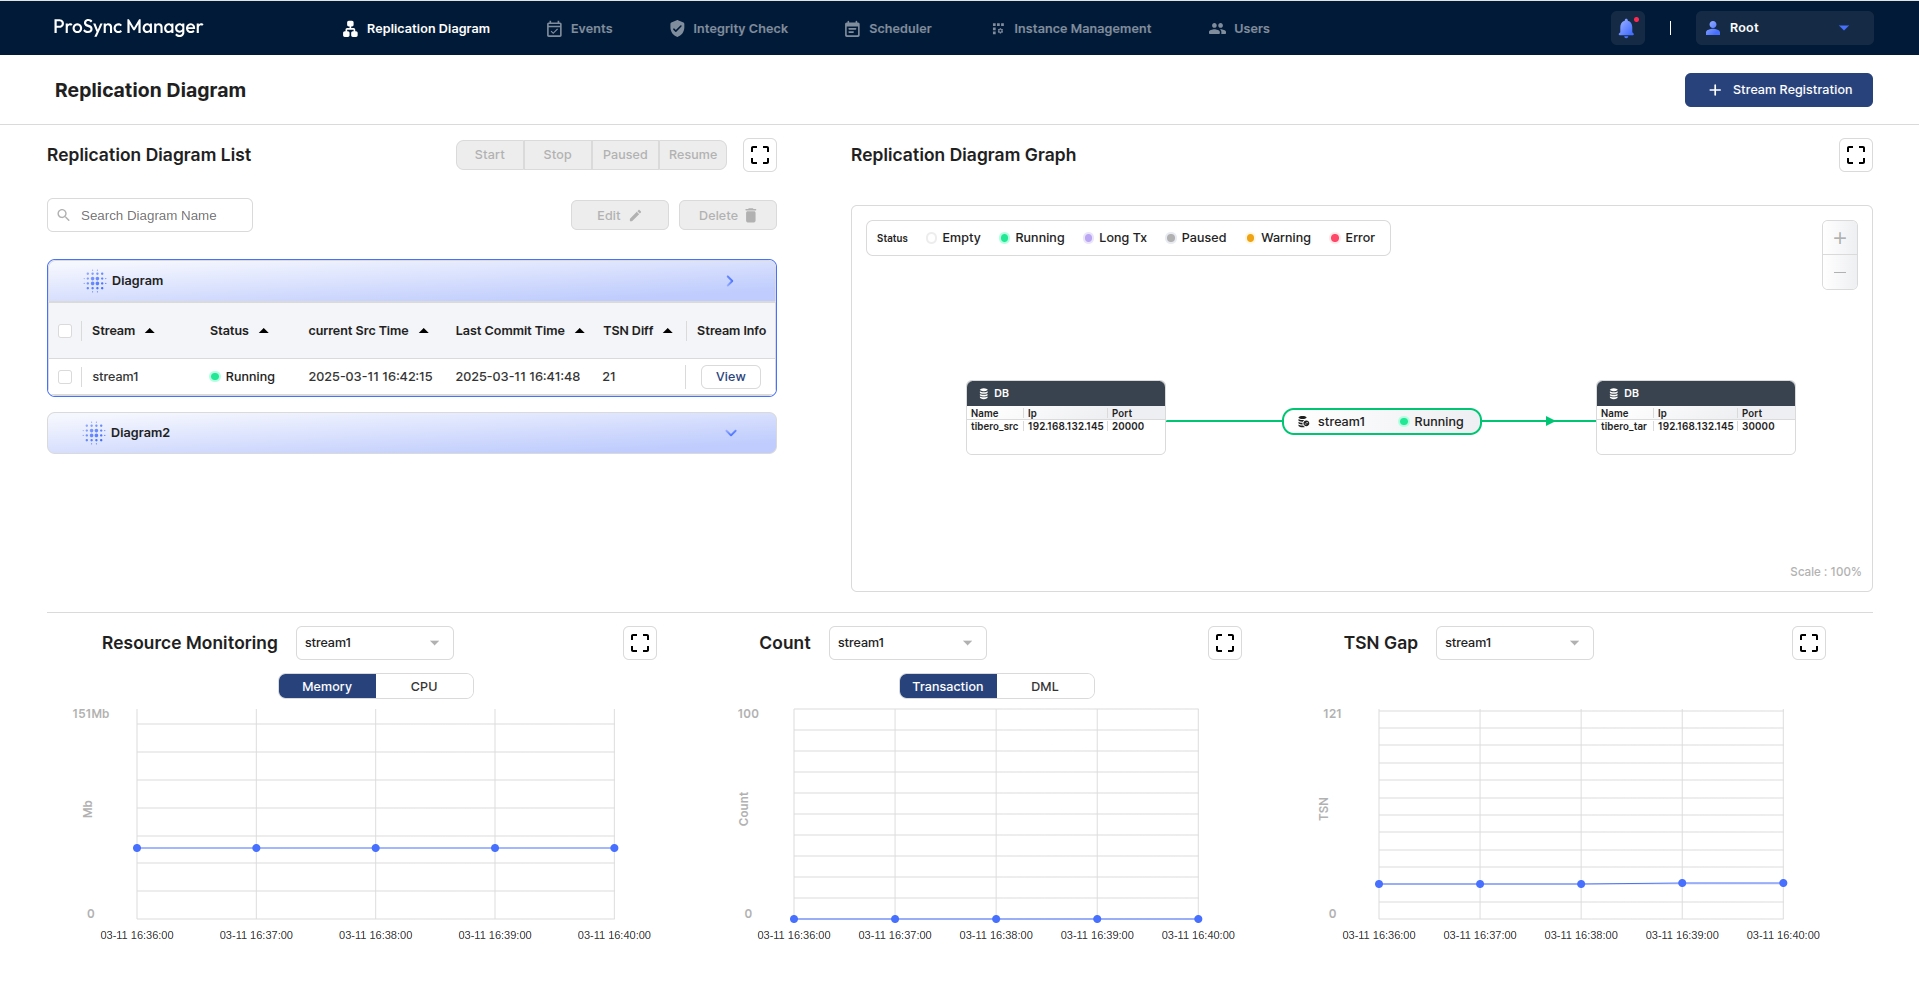Toggle the select-all streams header checkbox
Viewport: 1919px width, 993px height.
(x=65, y=331)
